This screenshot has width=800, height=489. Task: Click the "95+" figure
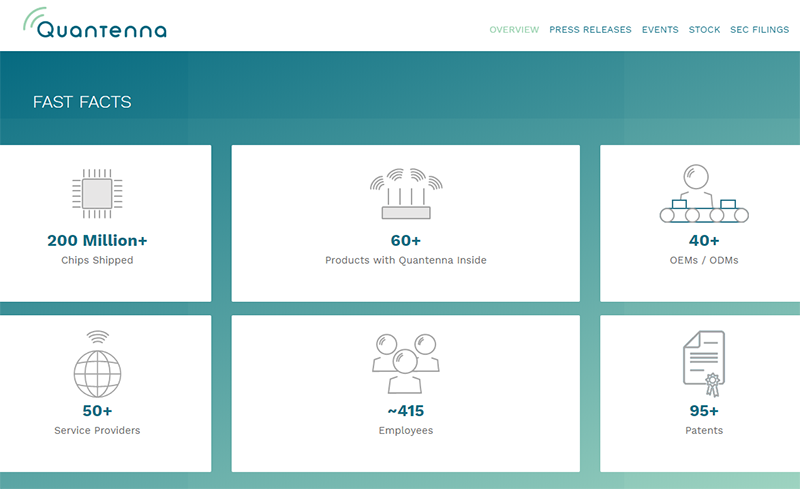[704, 411]
